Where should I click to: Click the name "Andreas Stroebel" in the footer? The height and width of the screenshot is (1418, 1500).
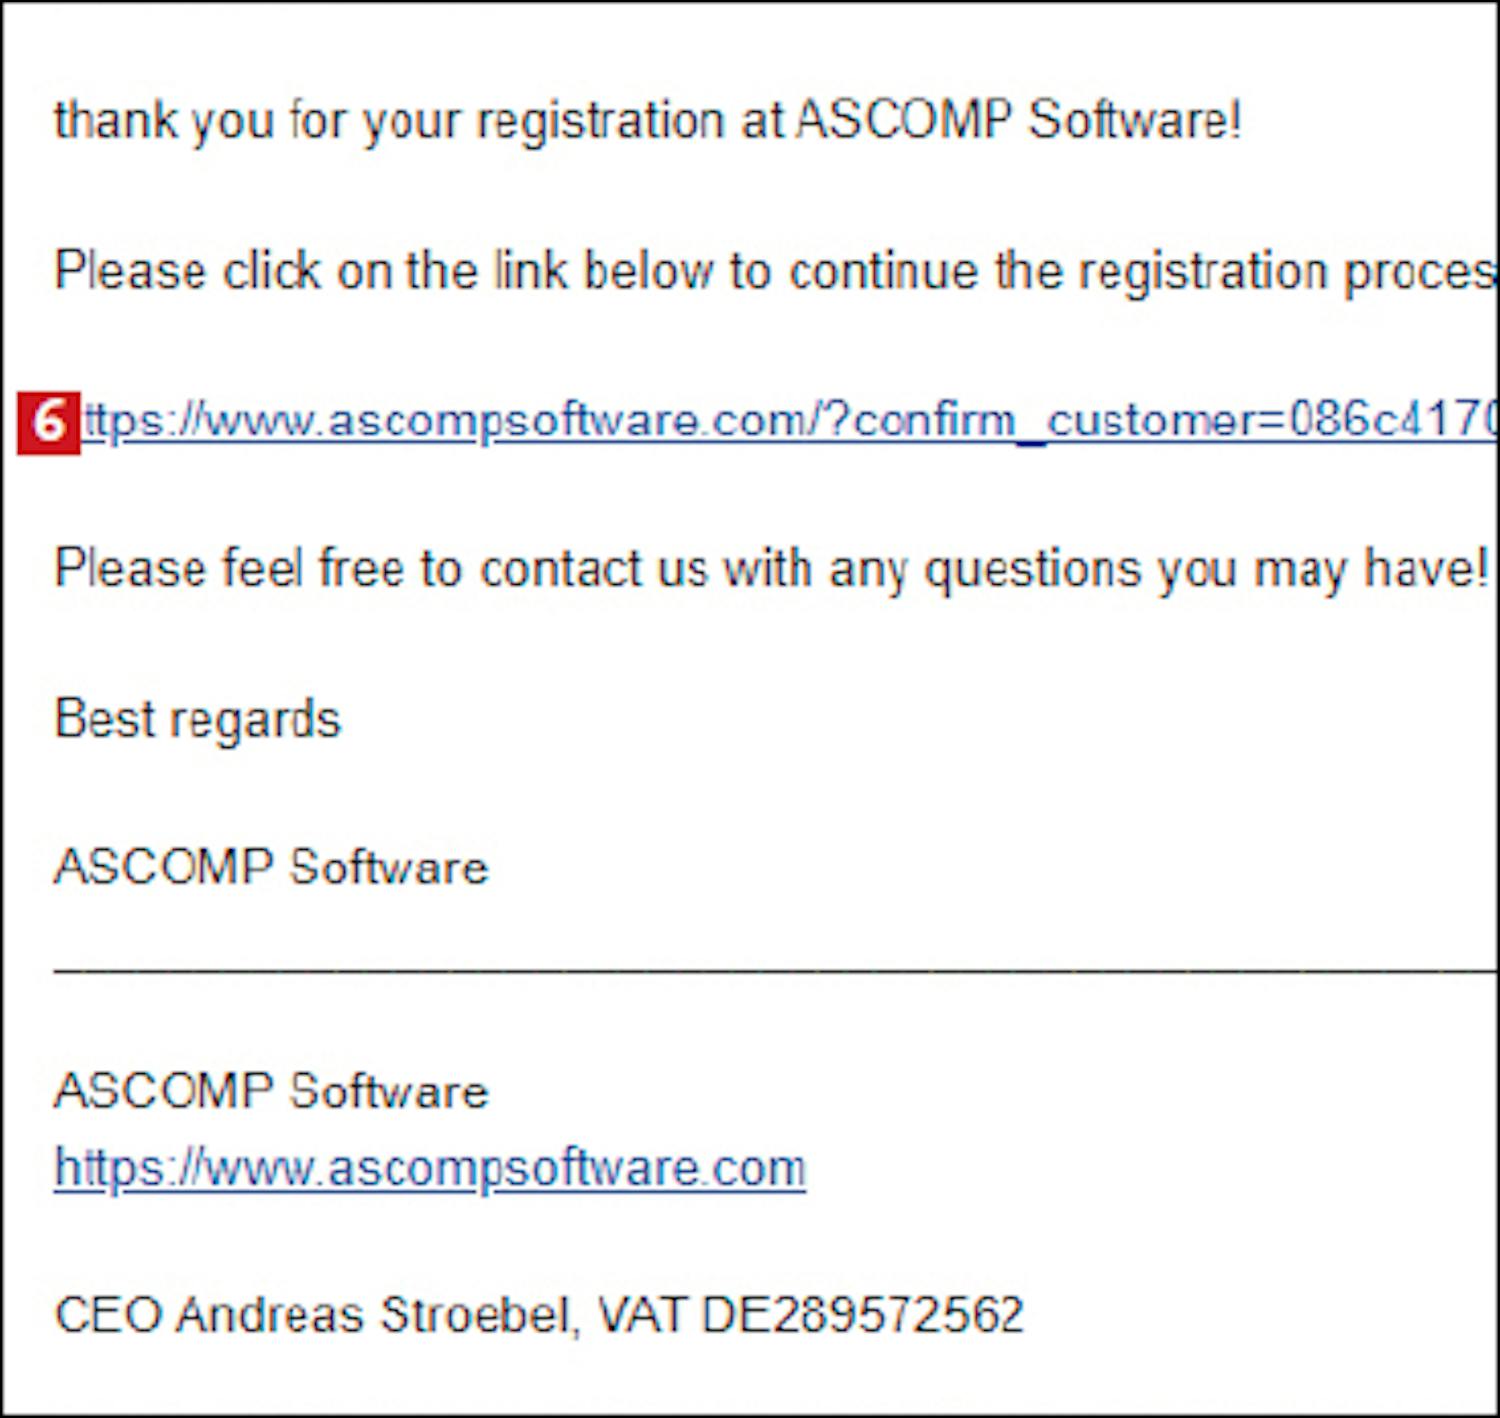pyautogui.click(x=377, y=1316)
